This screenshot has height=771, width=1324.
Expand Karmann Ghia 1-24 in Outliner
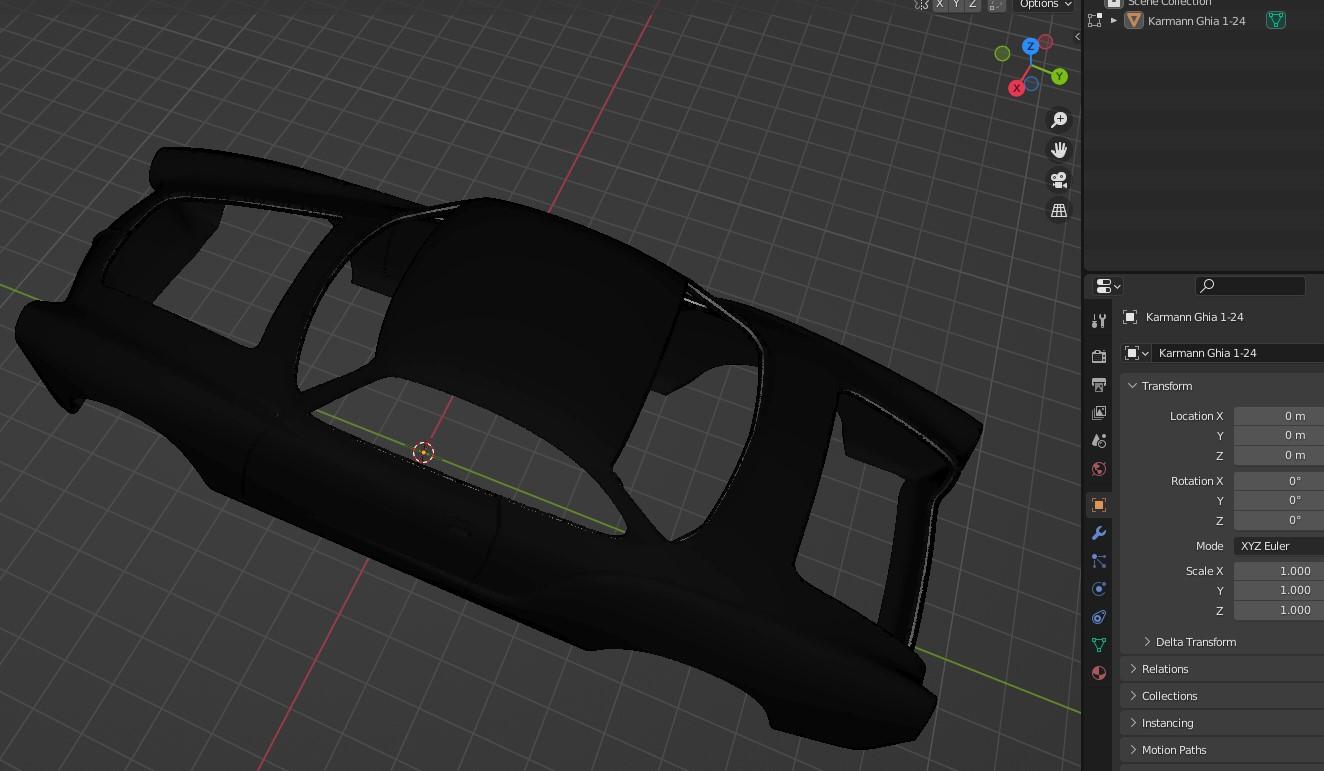coord(1114,20)
